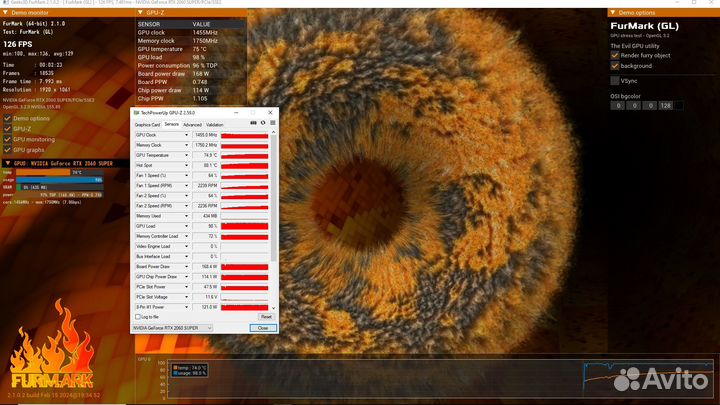Open the Memory Controller Load dropdown
This screenshot has height=405, width=720.
(x=186, y=236)
